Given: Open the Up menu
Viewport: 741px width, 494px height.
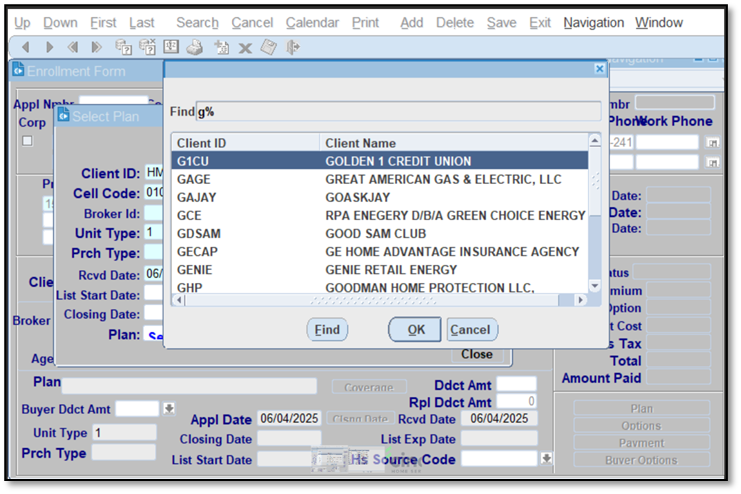Looking at the screenshot, I should click(x=22, y=22).
